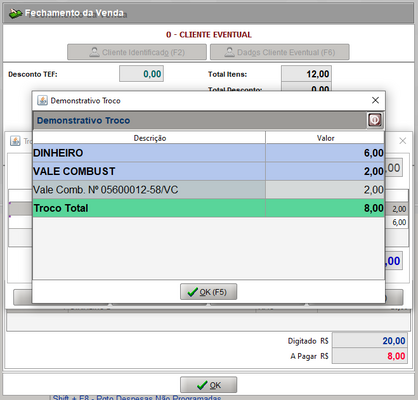Image resolution: width=418 pixels, height=400 pixels.
Task: Select the Troco Total row
Action: [x=208, y=208]
